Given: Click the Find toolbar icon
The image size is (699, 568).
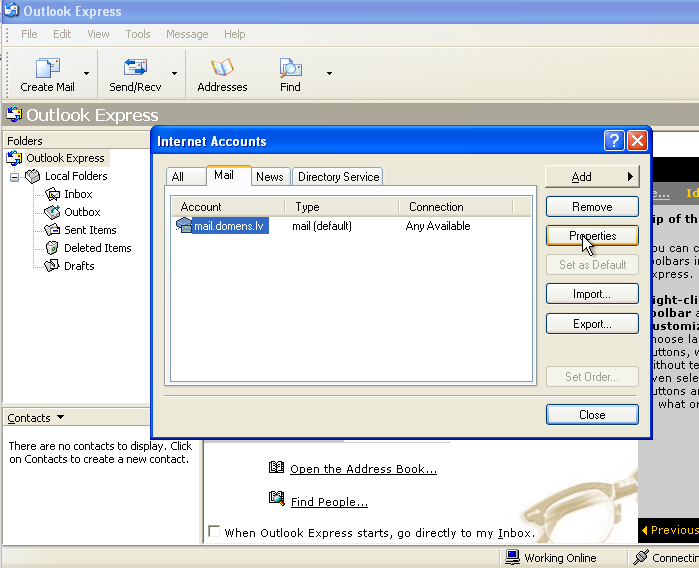Looking at the screenshot, I should click(x=290, y=68).
